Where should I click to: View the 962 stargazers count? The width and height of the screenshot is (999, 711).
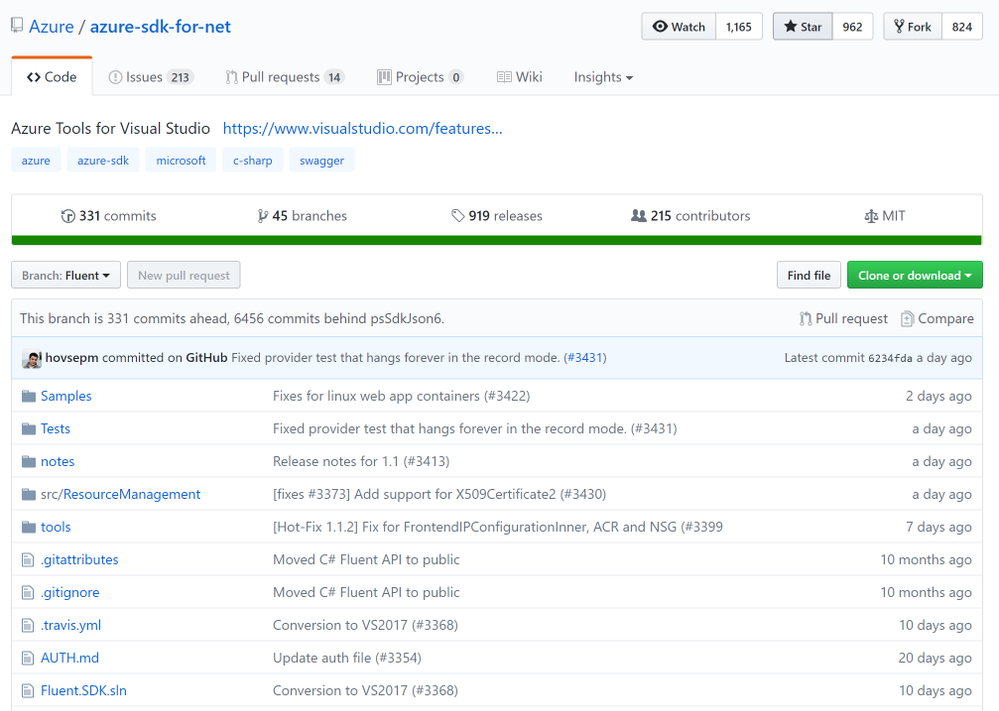[x=852, y=27]
